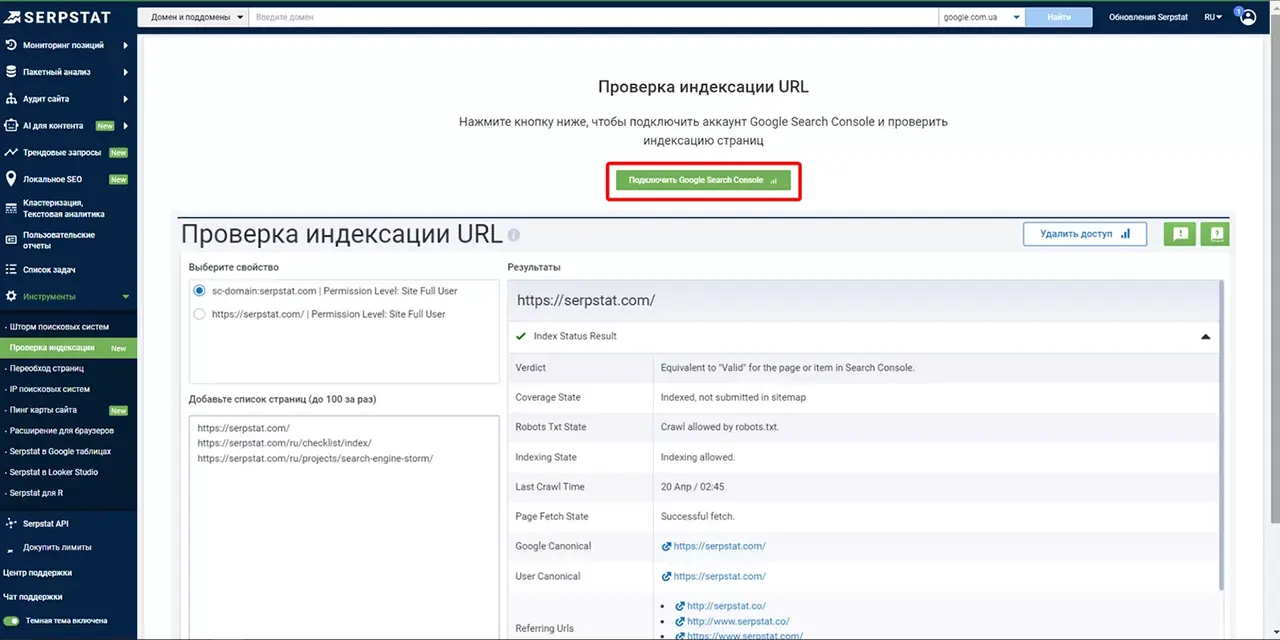Click the 'Successful fetch.' value
This screenshot has width=1280, height=640.
(698, 517)
